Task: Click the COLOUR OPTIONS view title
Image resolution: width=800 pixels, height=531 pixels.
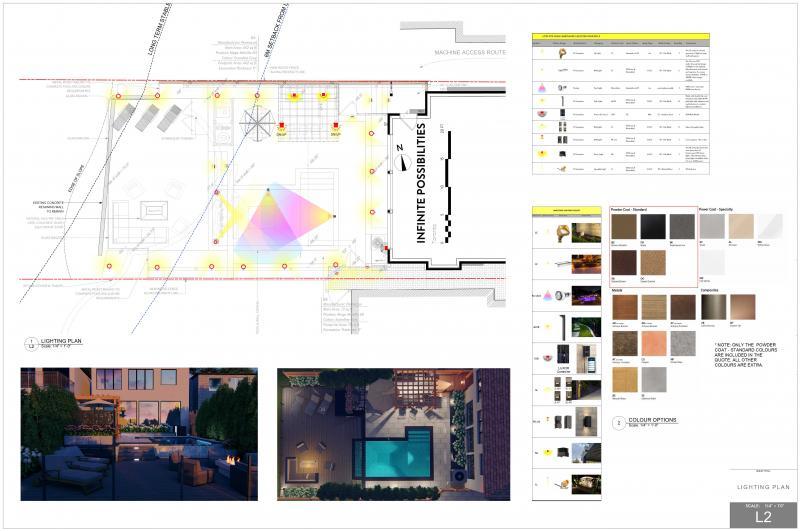Action: (x=652, y=421)
